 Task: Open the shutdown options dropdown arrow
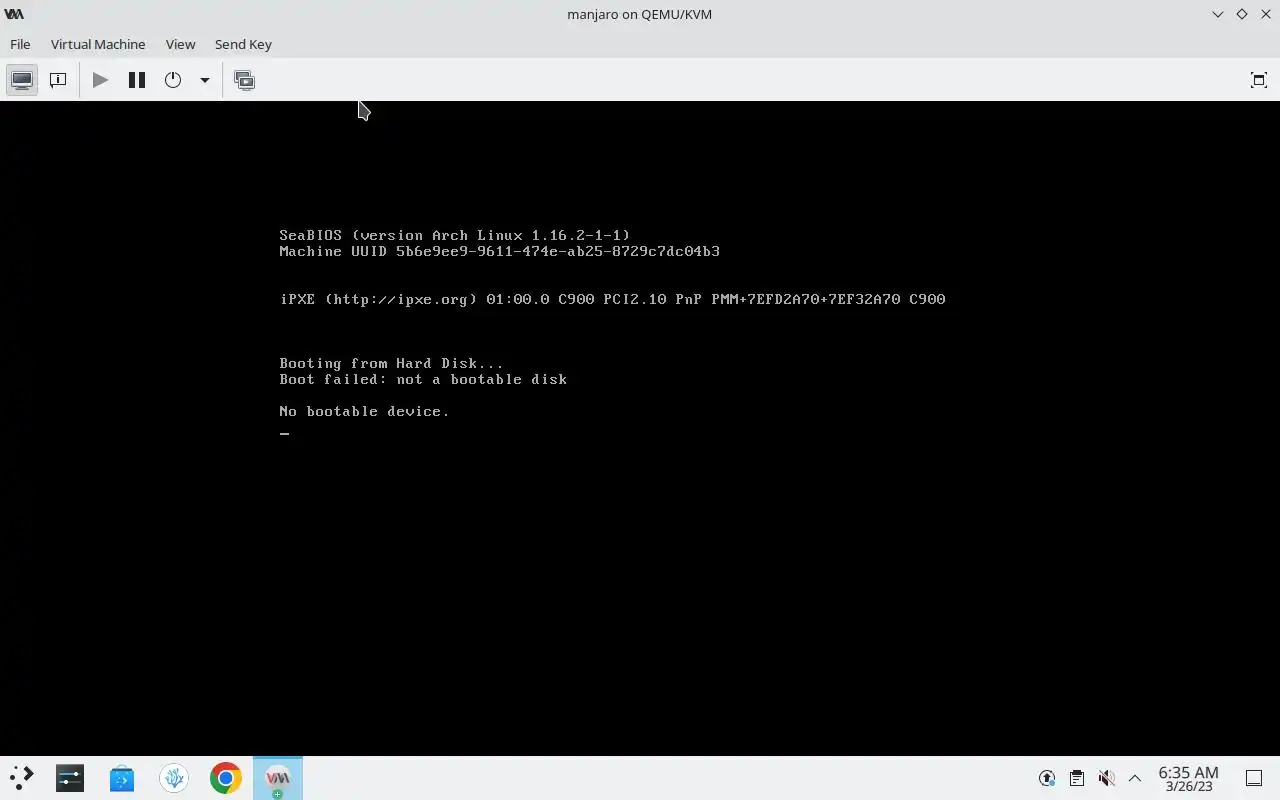204,80
